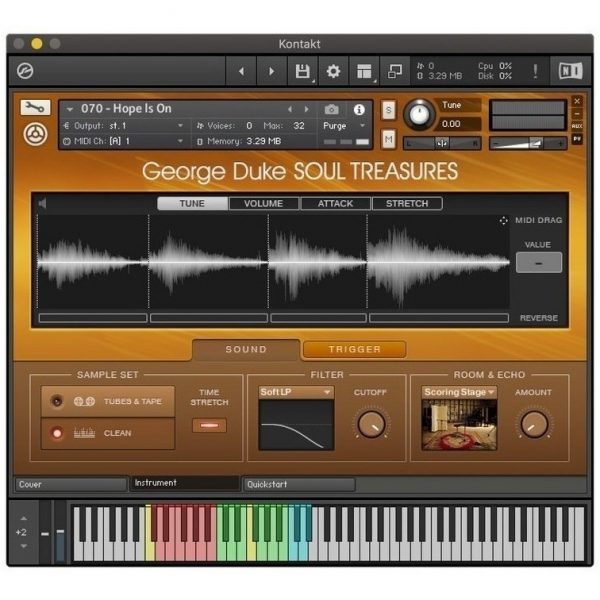
Task: Take a snapshot with camera icon
Action: (331, 110)
